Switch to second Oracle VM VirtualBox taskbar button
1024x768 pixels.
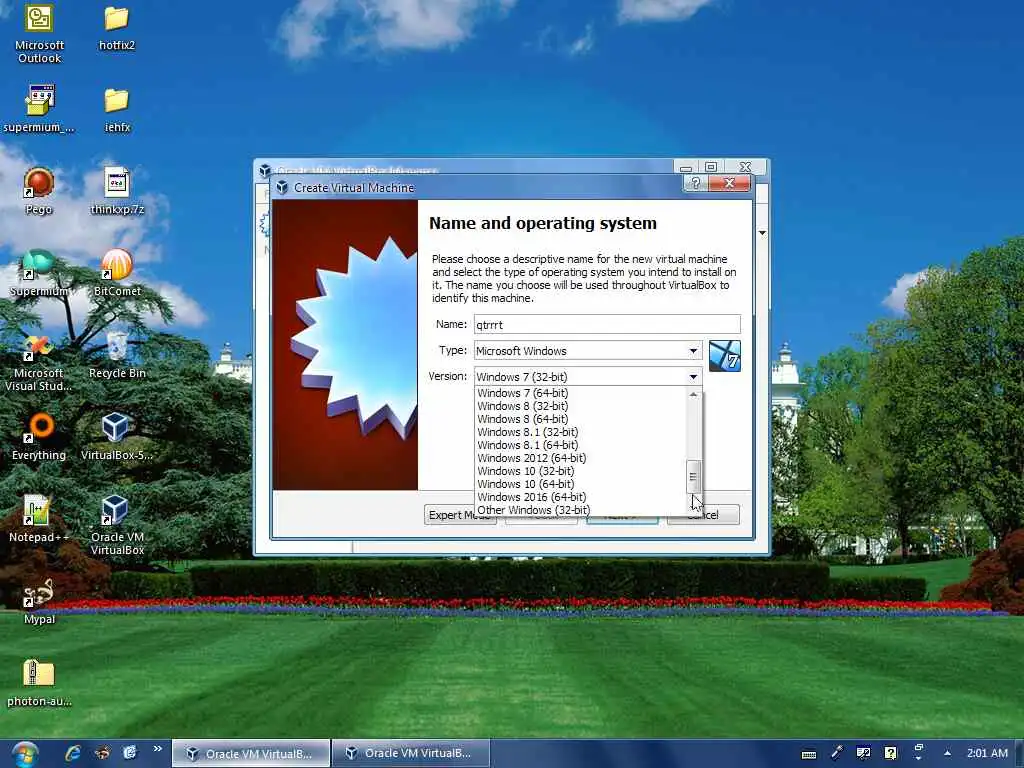[411, 754]
